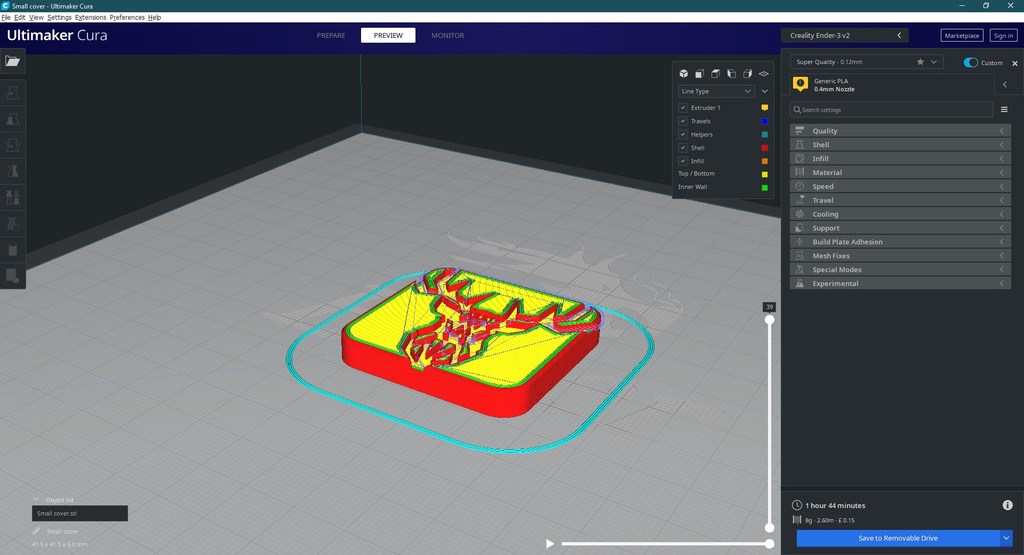This screenshot has width=1024, height=555.
Task: Click the 3D view camera icon
Action: [x=684, y=74]
